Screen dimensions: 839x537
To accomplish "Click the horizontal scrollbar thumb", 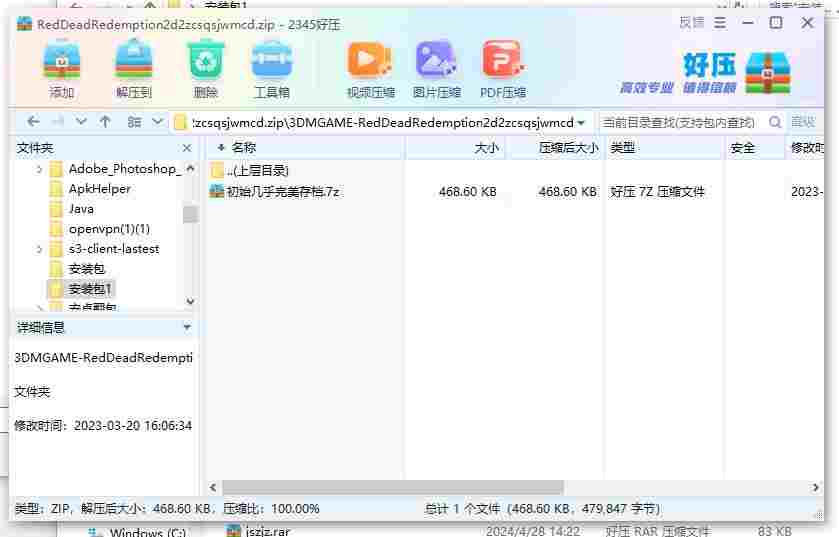I will click(x=393, y=487).
